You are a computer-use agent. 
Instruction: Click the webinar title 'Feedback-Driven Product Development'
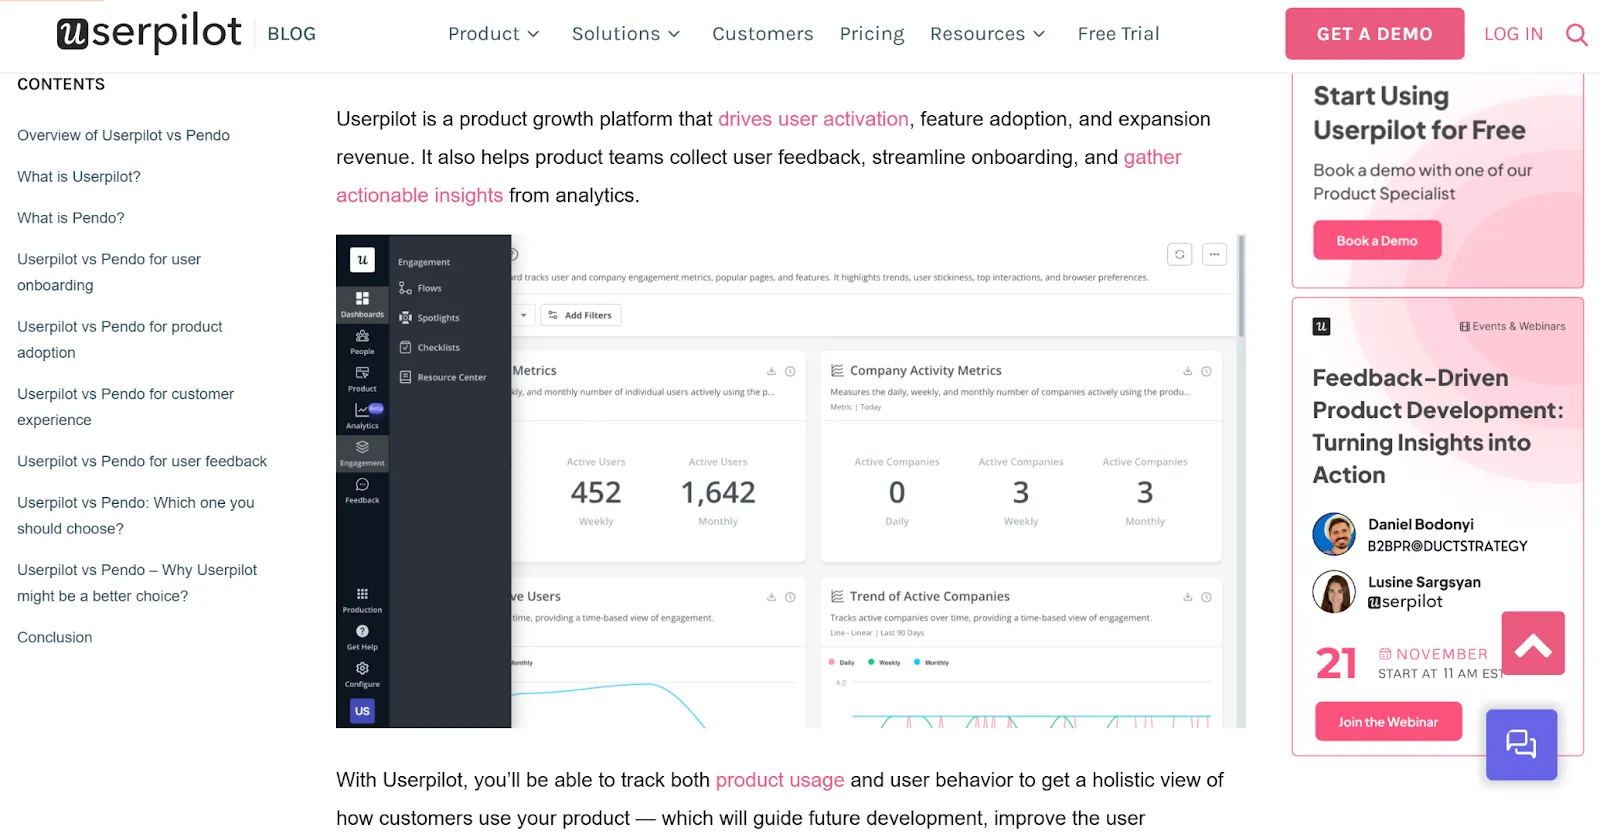(x=1438, y=426)
